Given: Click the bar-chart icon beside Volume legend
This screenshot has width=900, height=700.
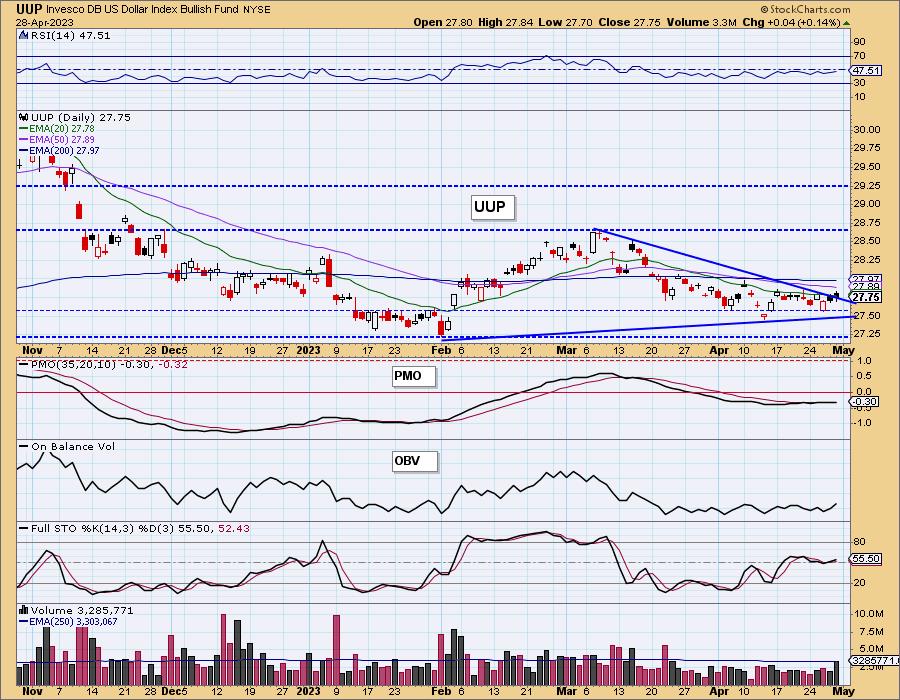Looking at the screenshot, I should coord(24,610).
